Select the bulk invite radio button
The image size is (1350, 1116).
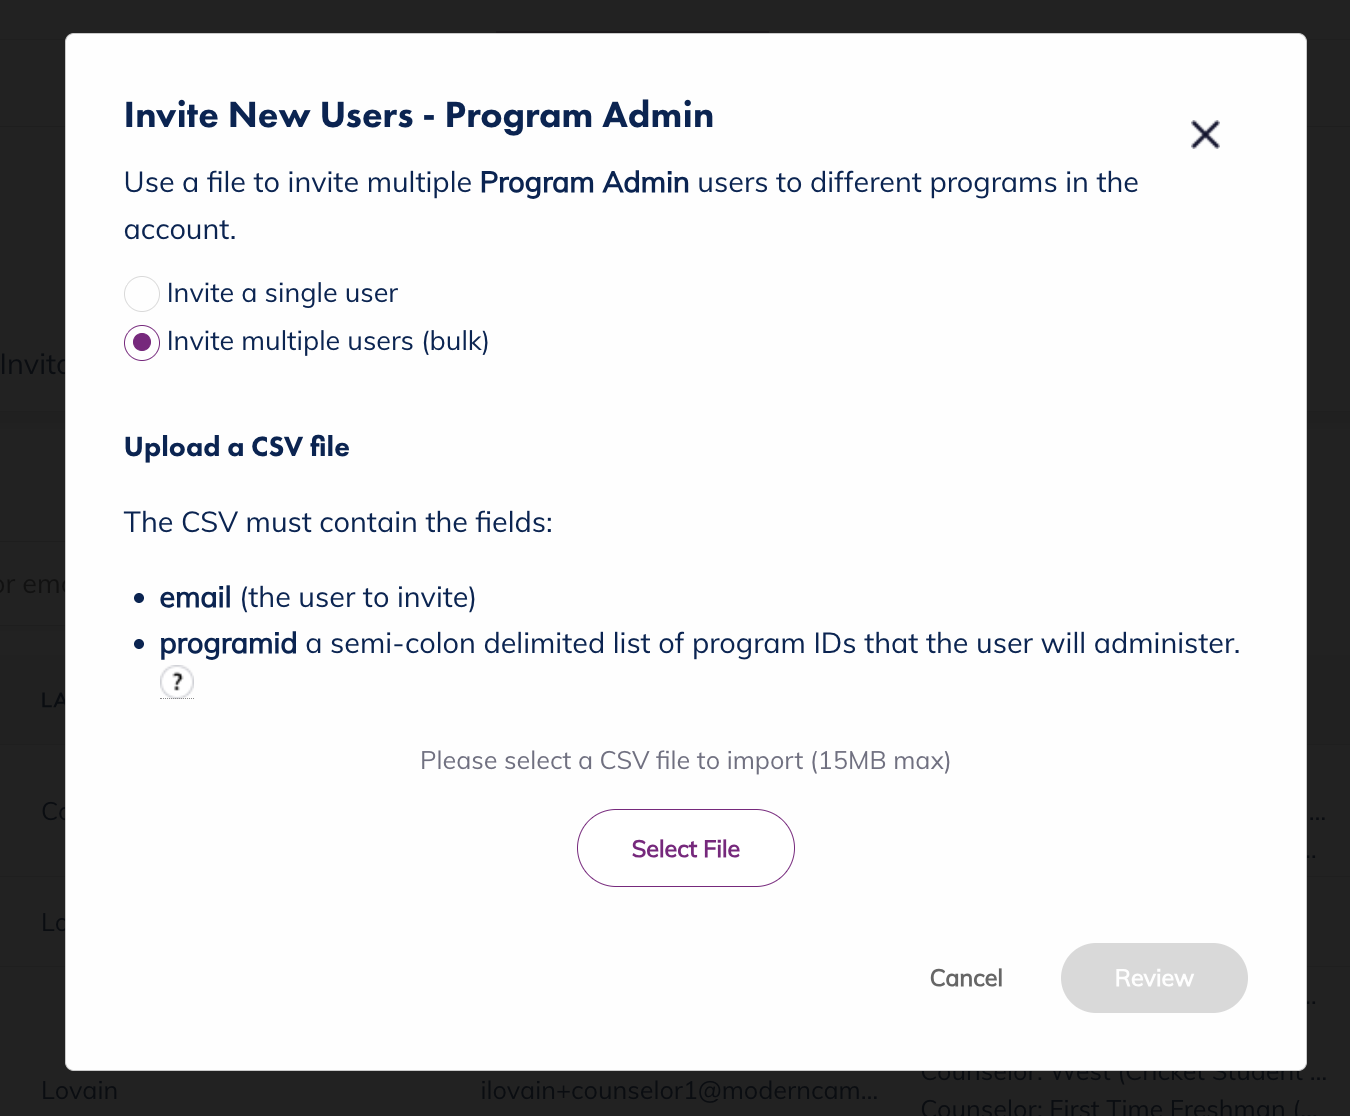click(142, 343)
